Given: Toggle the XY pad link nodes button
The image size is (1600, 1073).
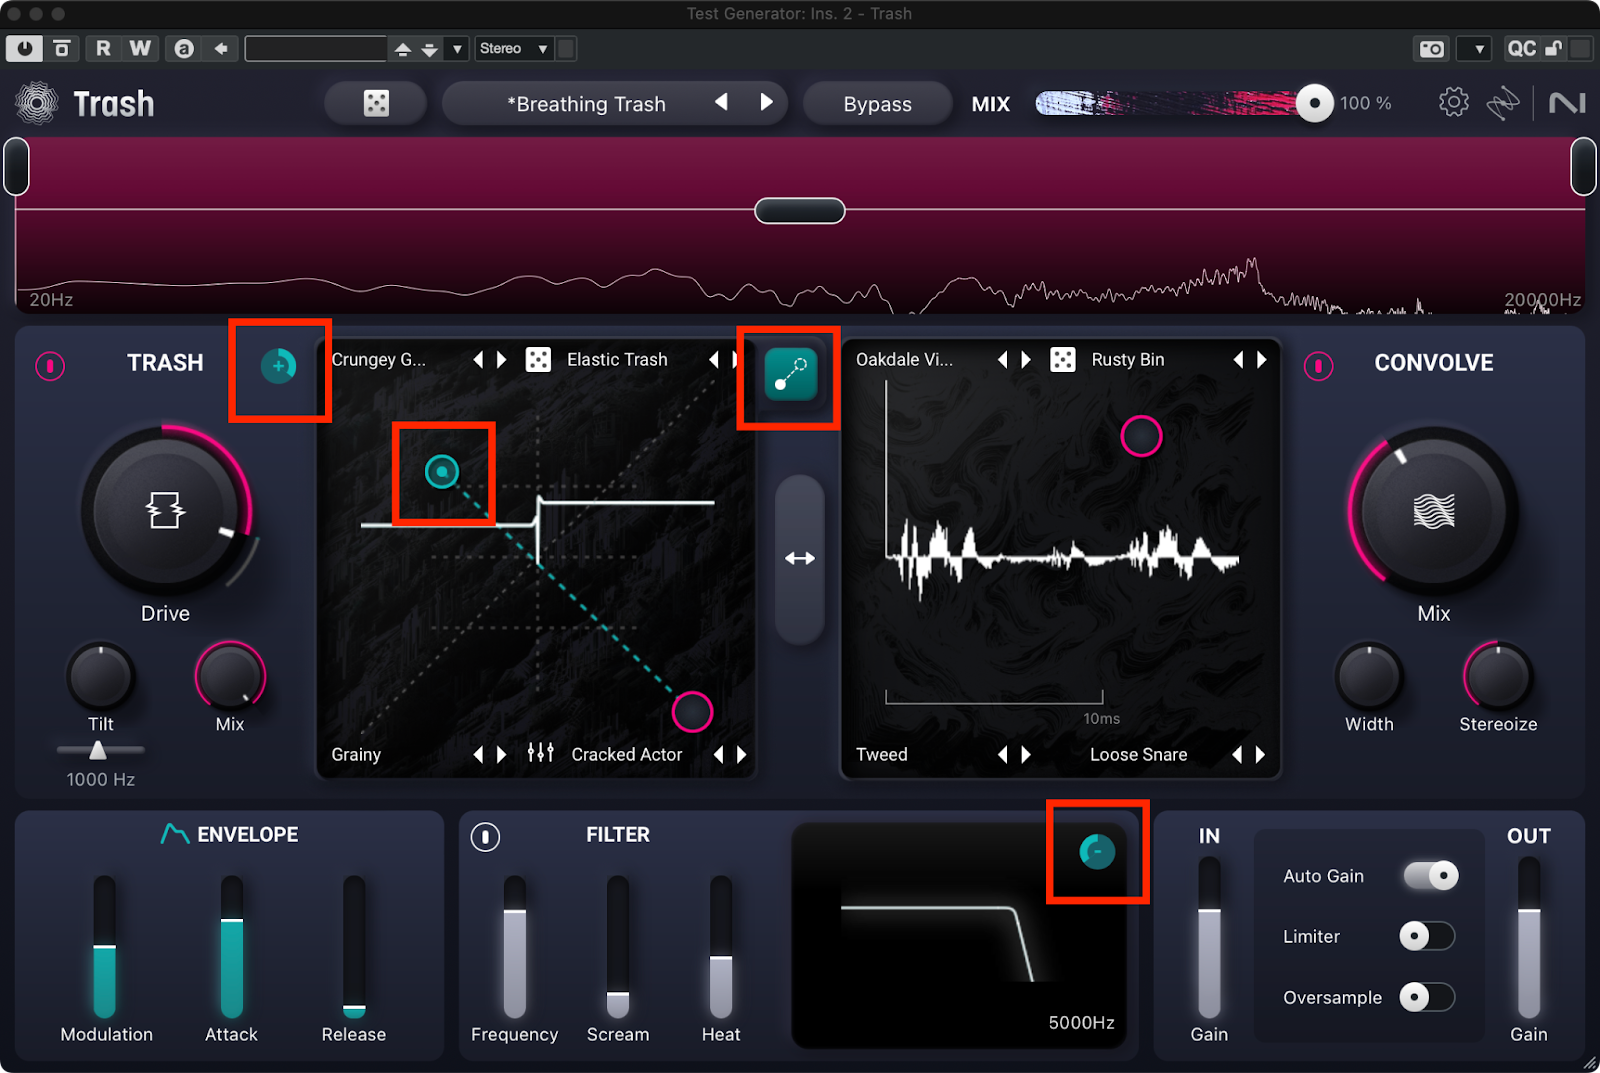Looking at the screenshot, I should point(790,374).
